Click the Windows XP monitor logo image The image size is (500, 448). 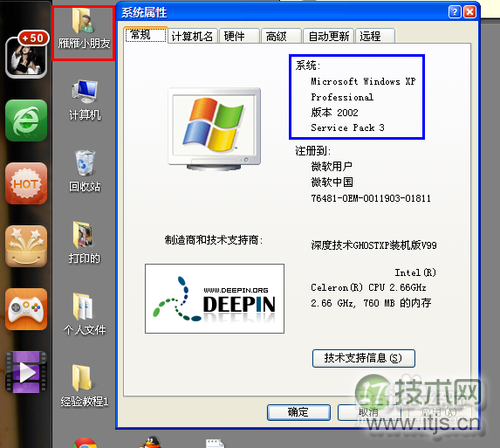214,129
